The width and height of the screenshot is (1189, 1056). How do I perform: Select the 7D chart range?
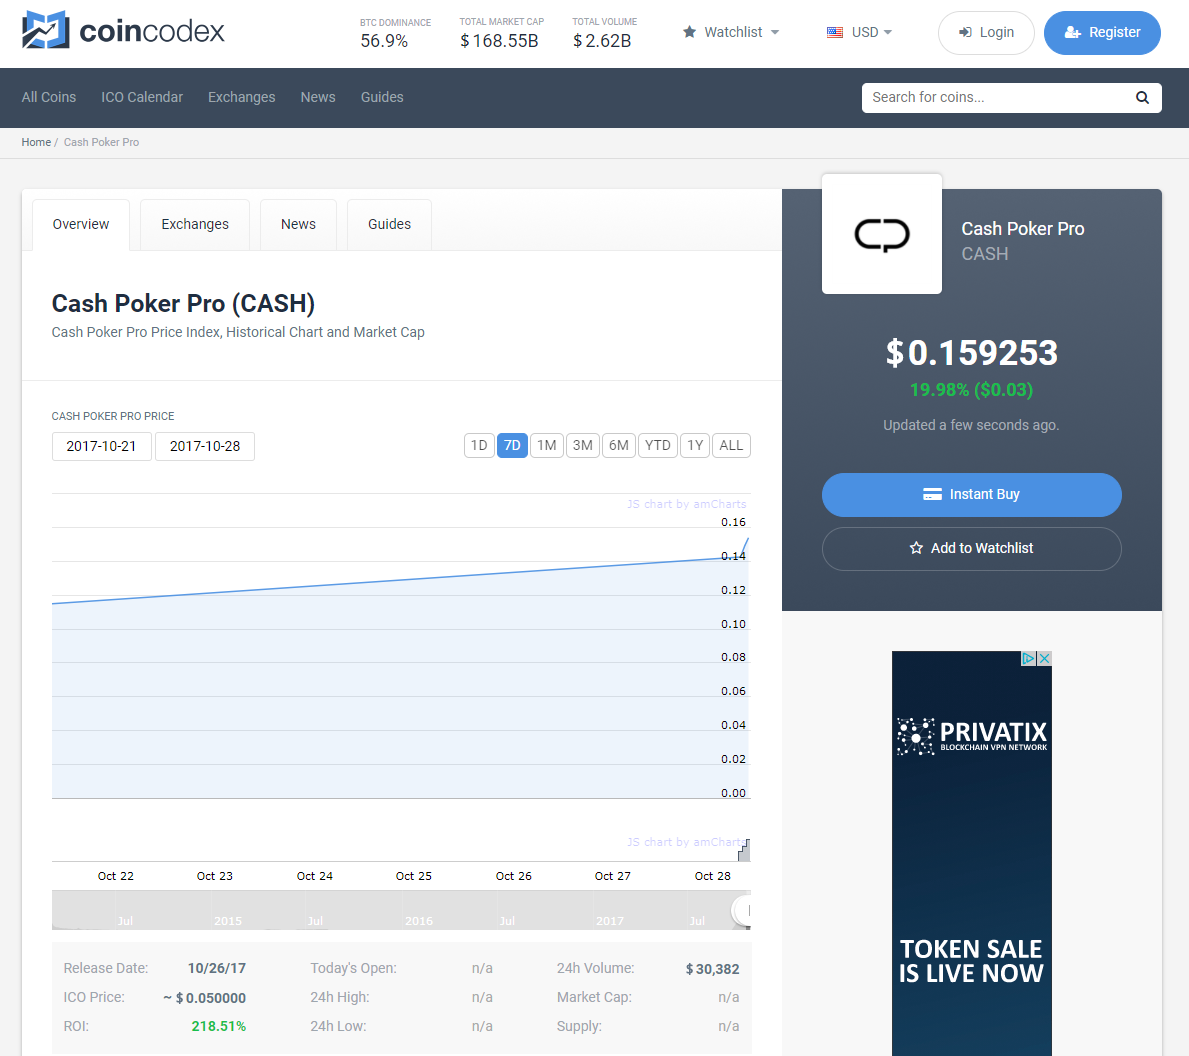[x=513, y=445]
